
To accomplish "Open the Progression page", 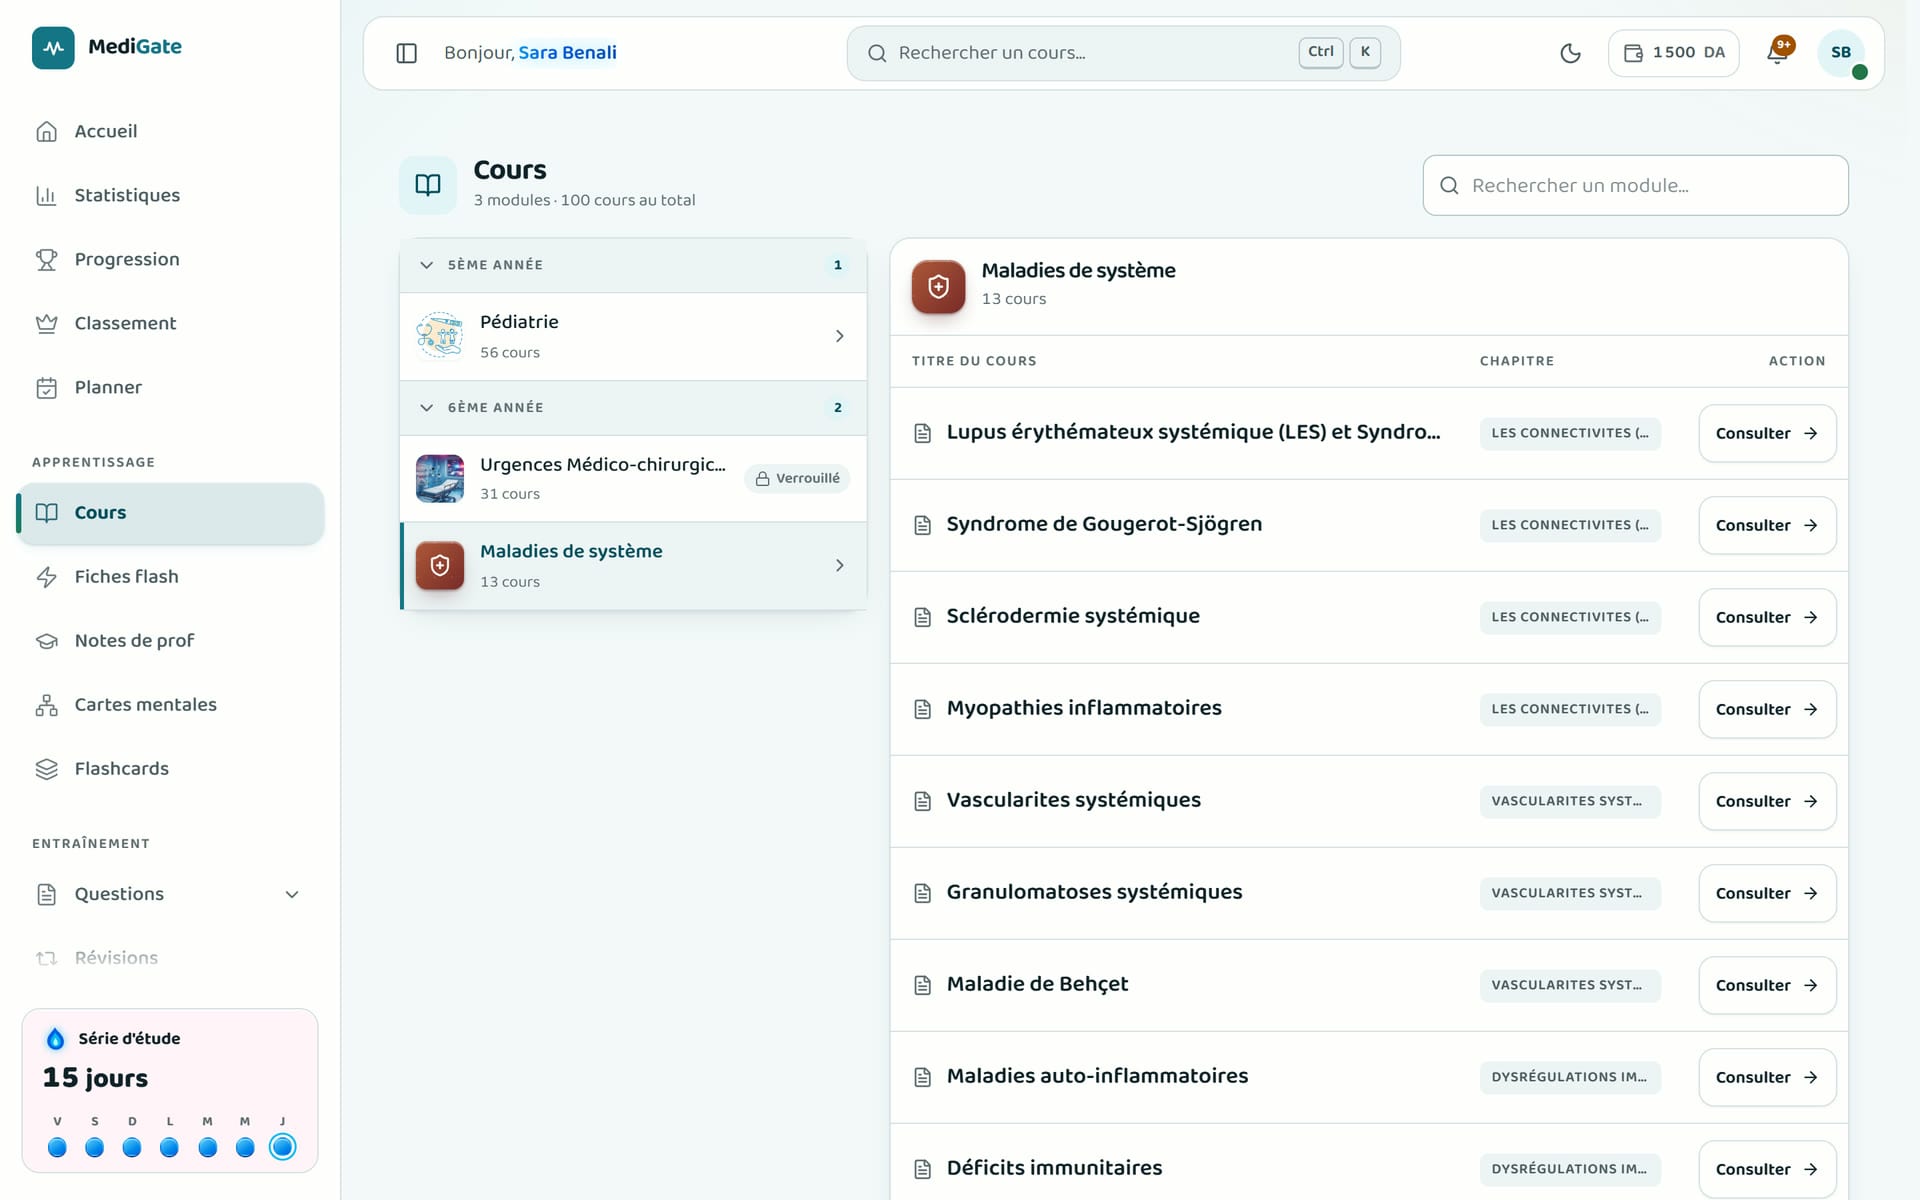I will 170,259.
